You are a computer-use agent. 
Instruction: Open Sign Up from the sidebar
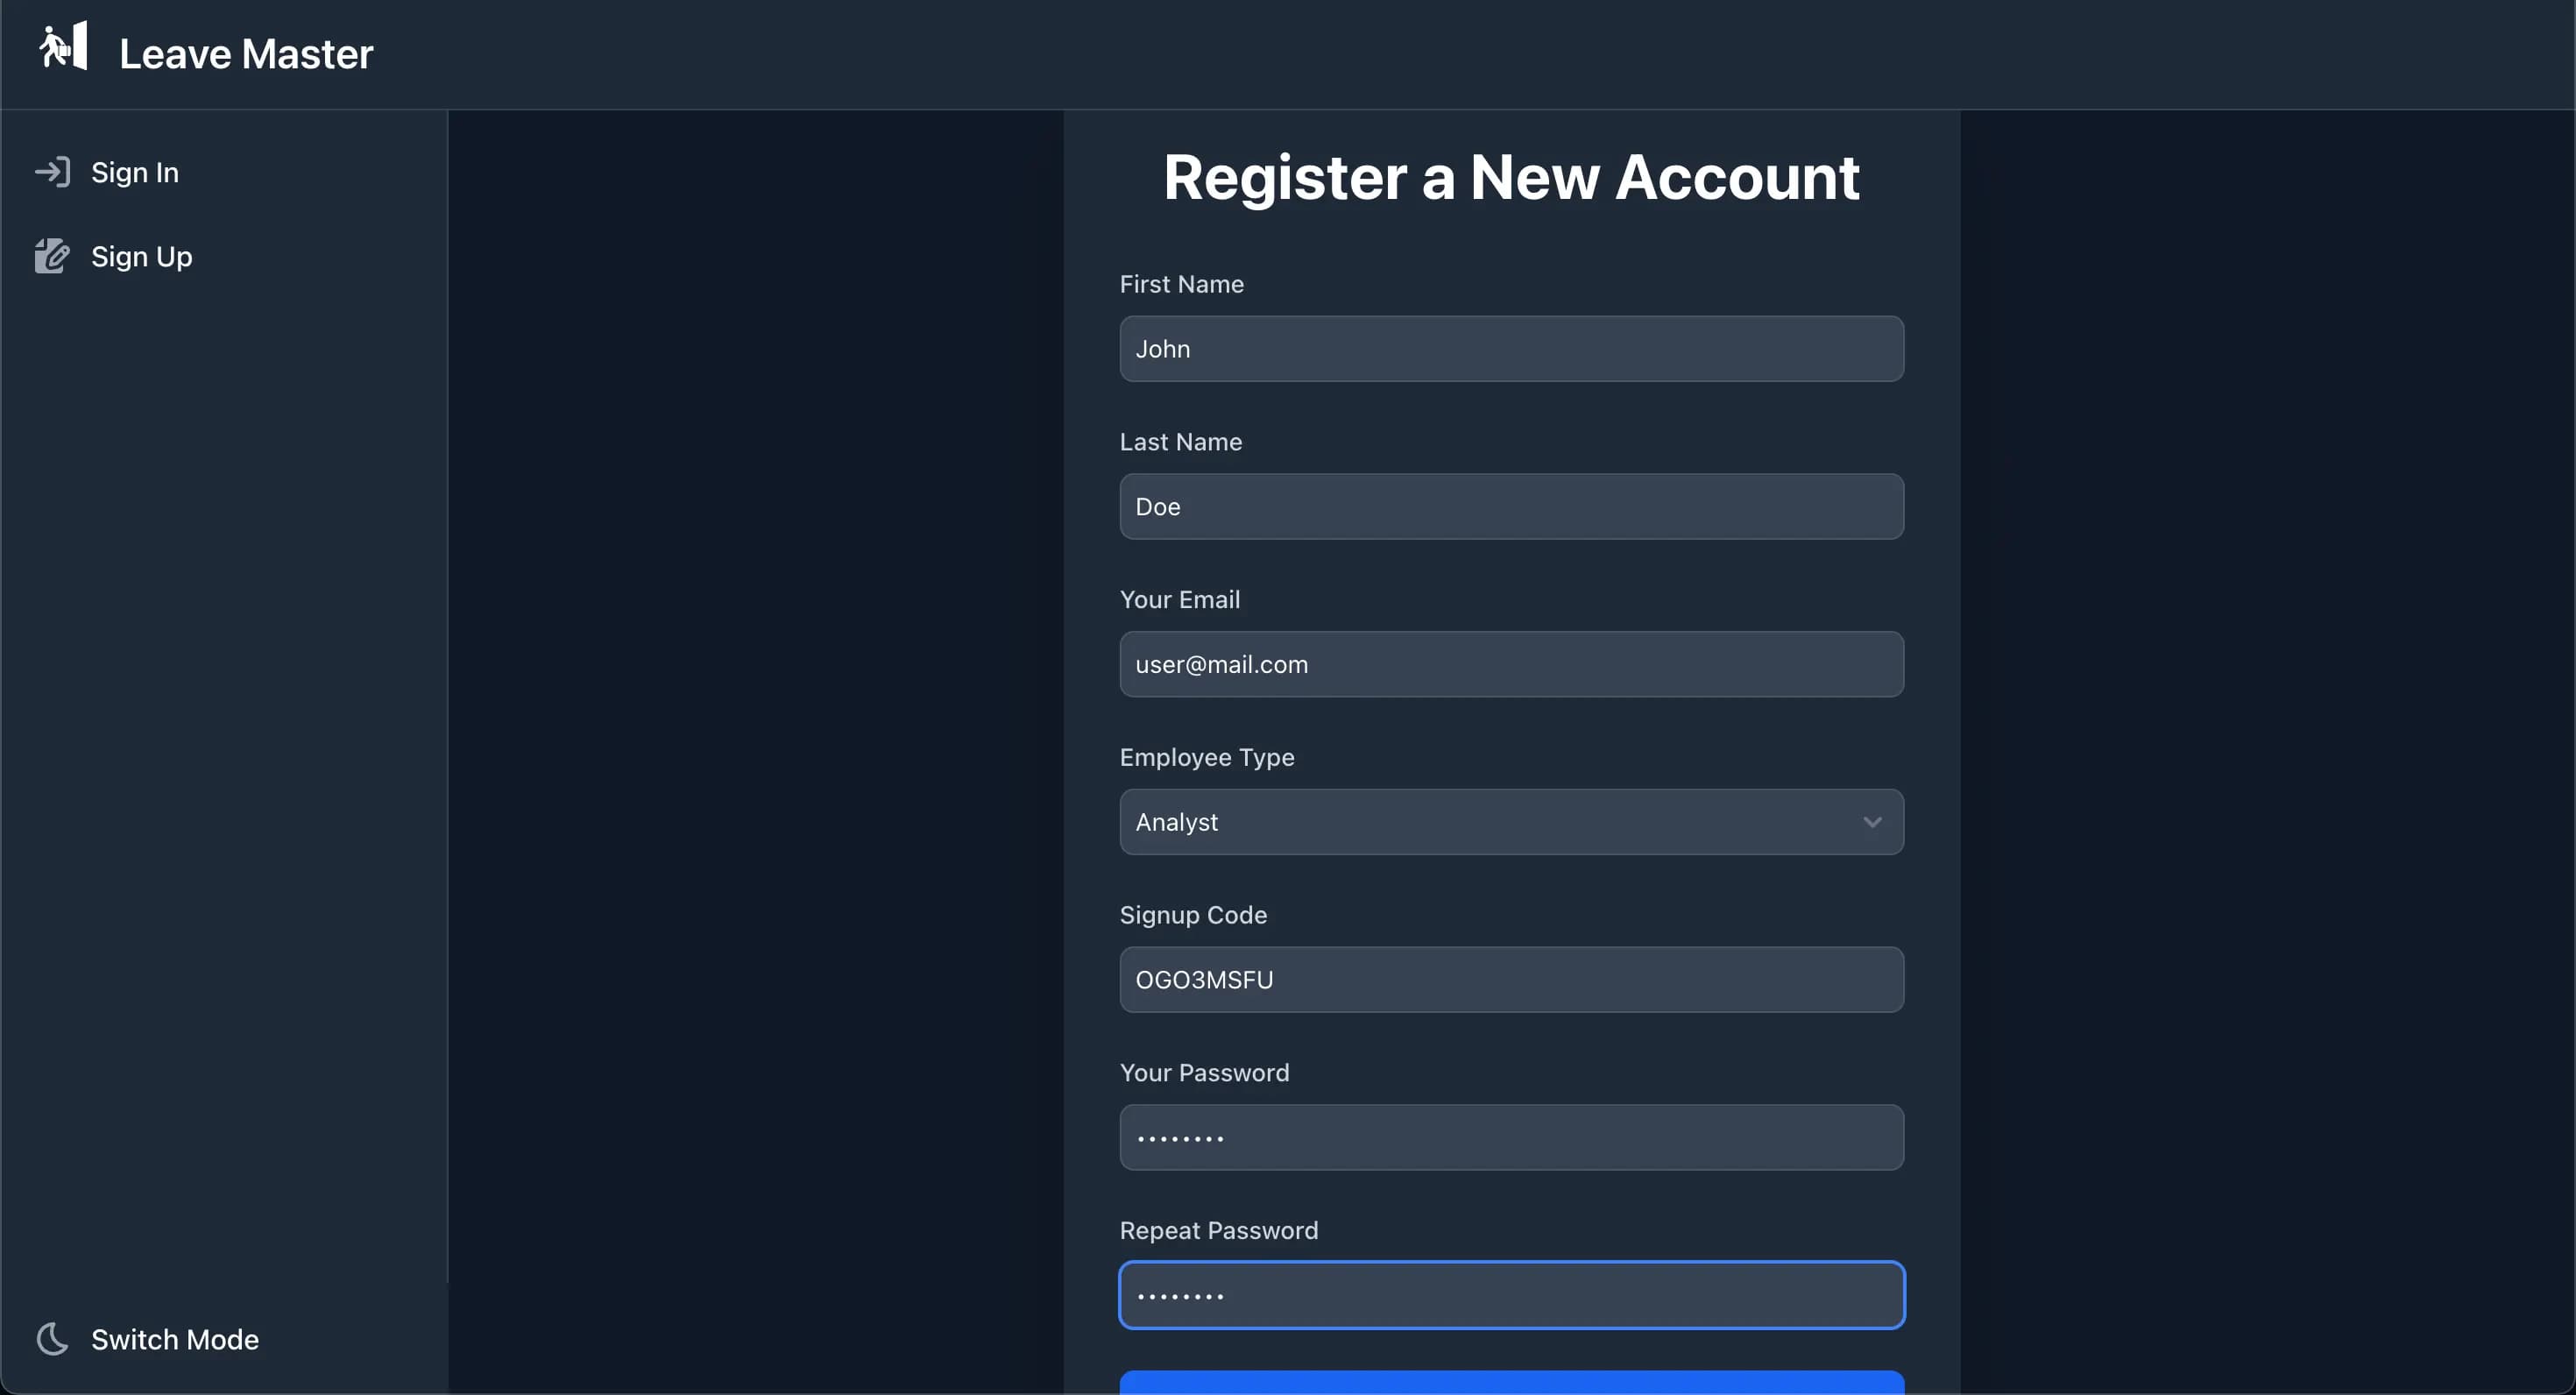(142, 257)
